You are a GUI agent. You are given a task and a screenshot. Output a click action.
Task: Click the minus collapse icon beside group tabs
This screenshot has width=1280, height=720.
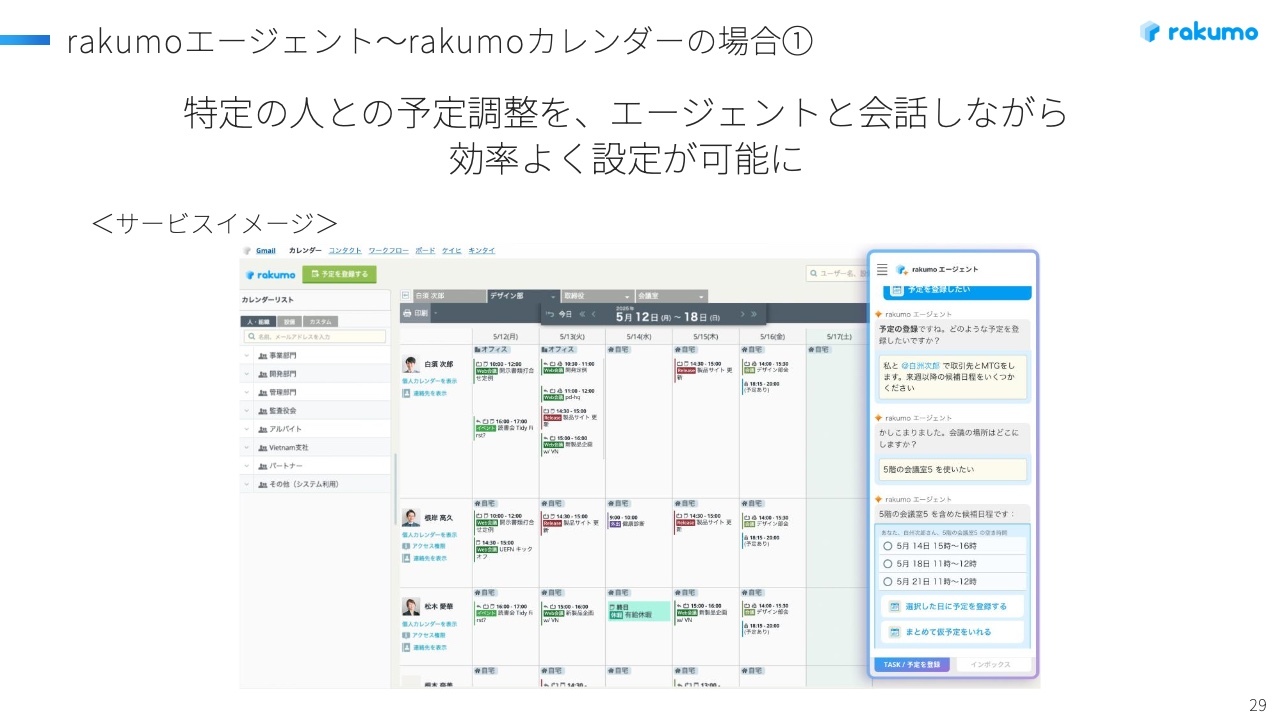[x=405, y=296]
